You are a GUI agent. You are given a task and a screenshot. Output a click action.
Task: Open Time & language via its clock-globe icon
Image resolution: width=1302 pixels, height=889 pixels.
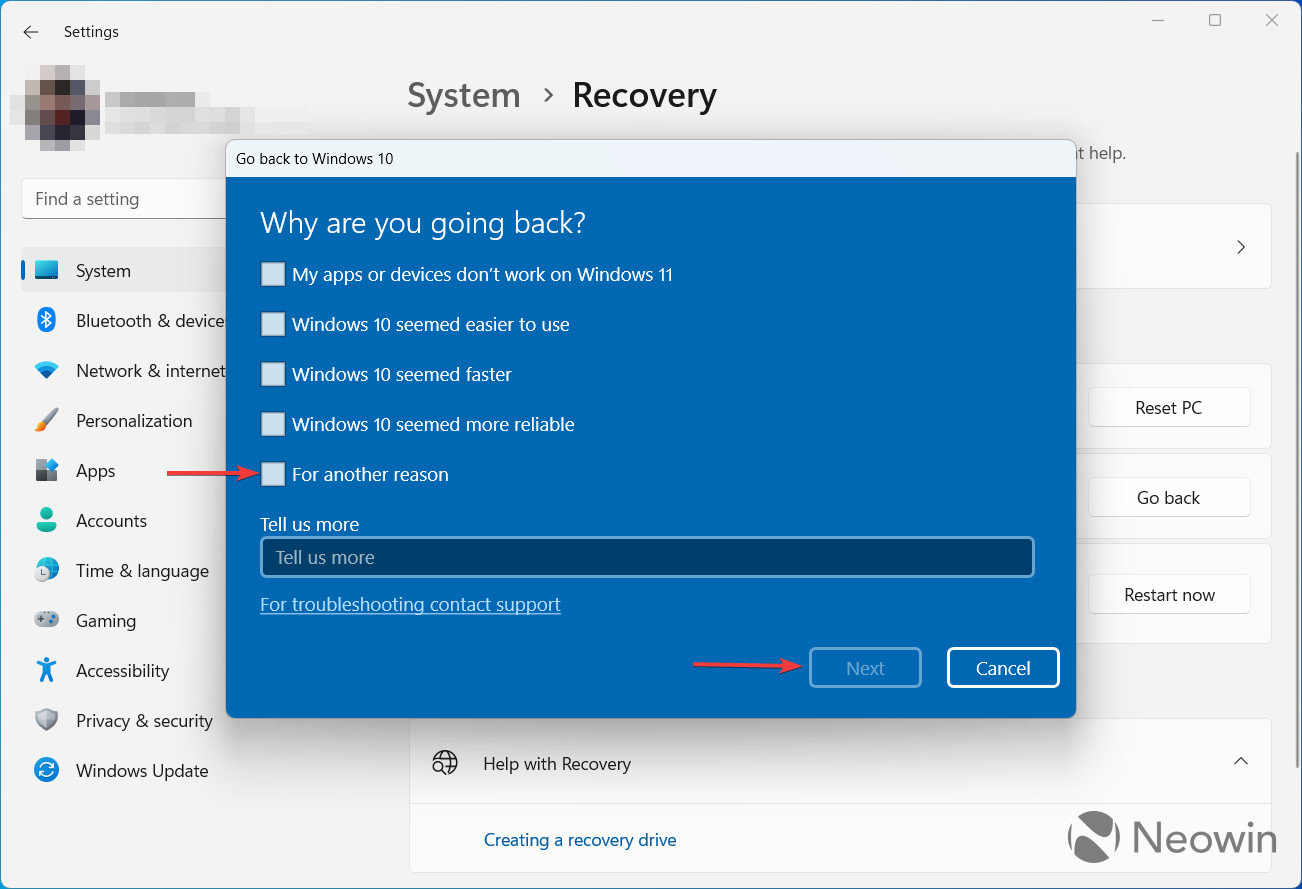click(46, 570)
